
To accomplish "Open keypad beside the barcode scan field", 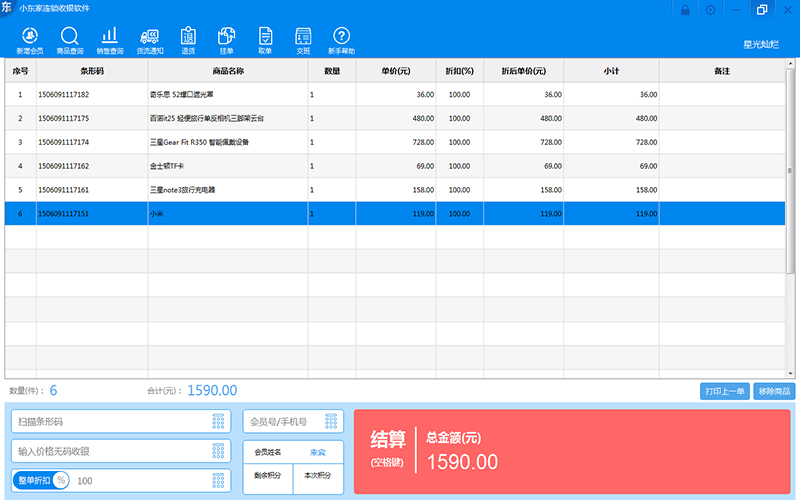I will click(x=218, y=422).
